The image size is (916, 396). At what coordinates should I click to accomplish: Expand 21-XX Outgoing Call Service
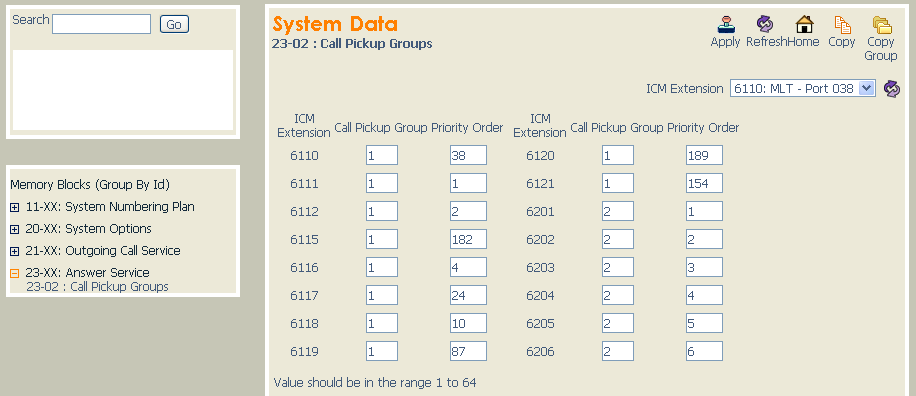point(15,251)
